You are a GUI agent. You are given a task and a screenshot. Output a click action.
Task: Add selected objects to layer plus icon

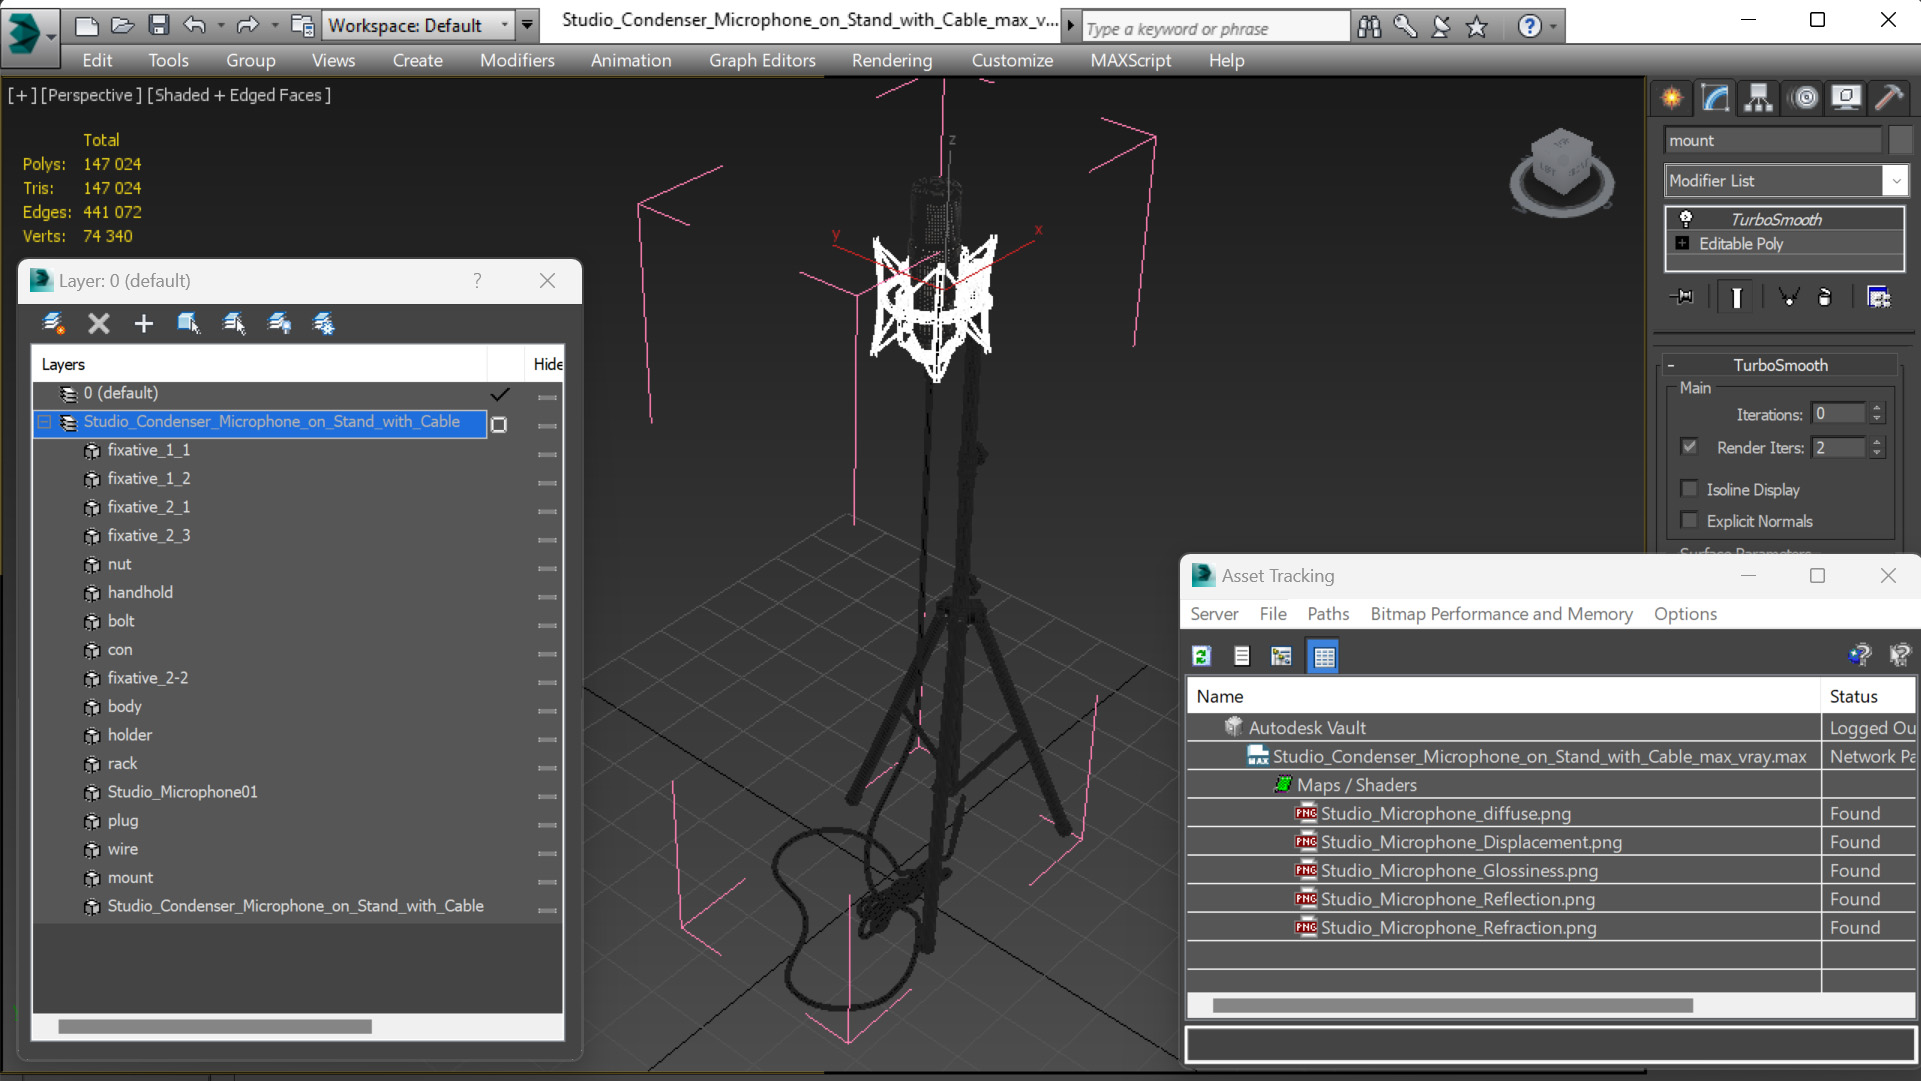144,323
